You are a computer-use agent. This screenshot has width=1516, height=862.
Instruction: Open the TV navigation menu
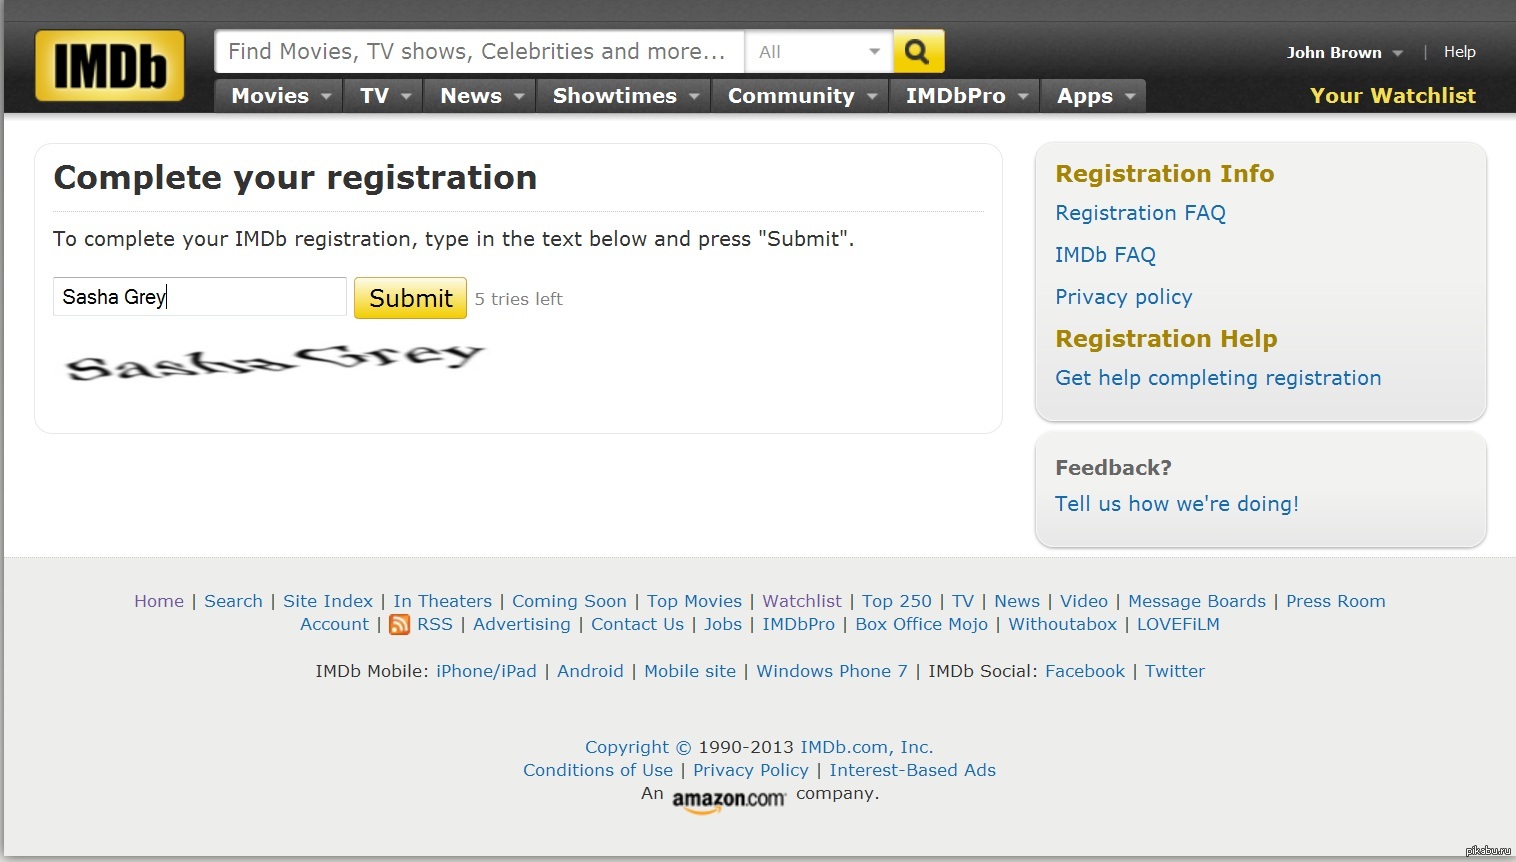[x=384, y=96]
